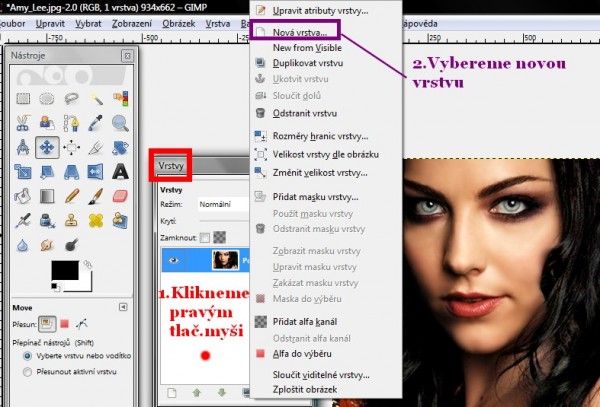Close the Nástroje toolbox window

coord(127,56)
